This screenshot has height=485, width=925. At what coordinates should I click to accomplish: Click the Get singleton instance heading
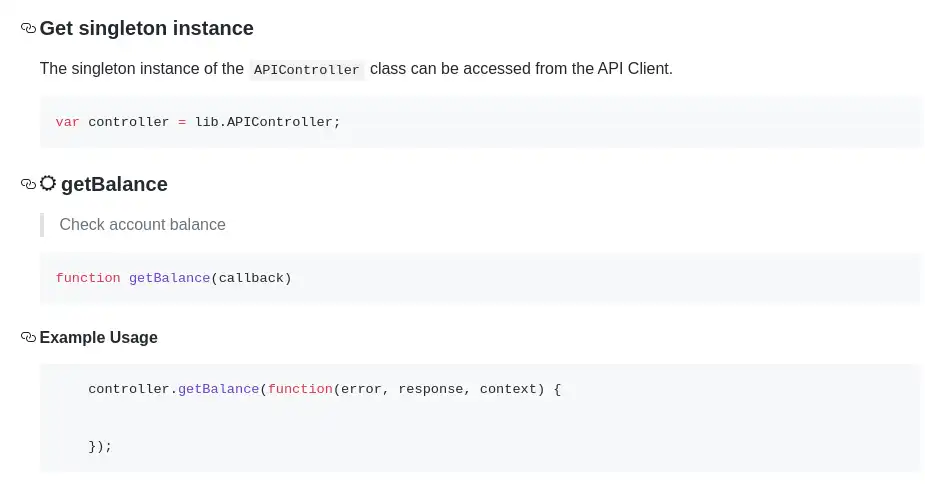[146, 29]
